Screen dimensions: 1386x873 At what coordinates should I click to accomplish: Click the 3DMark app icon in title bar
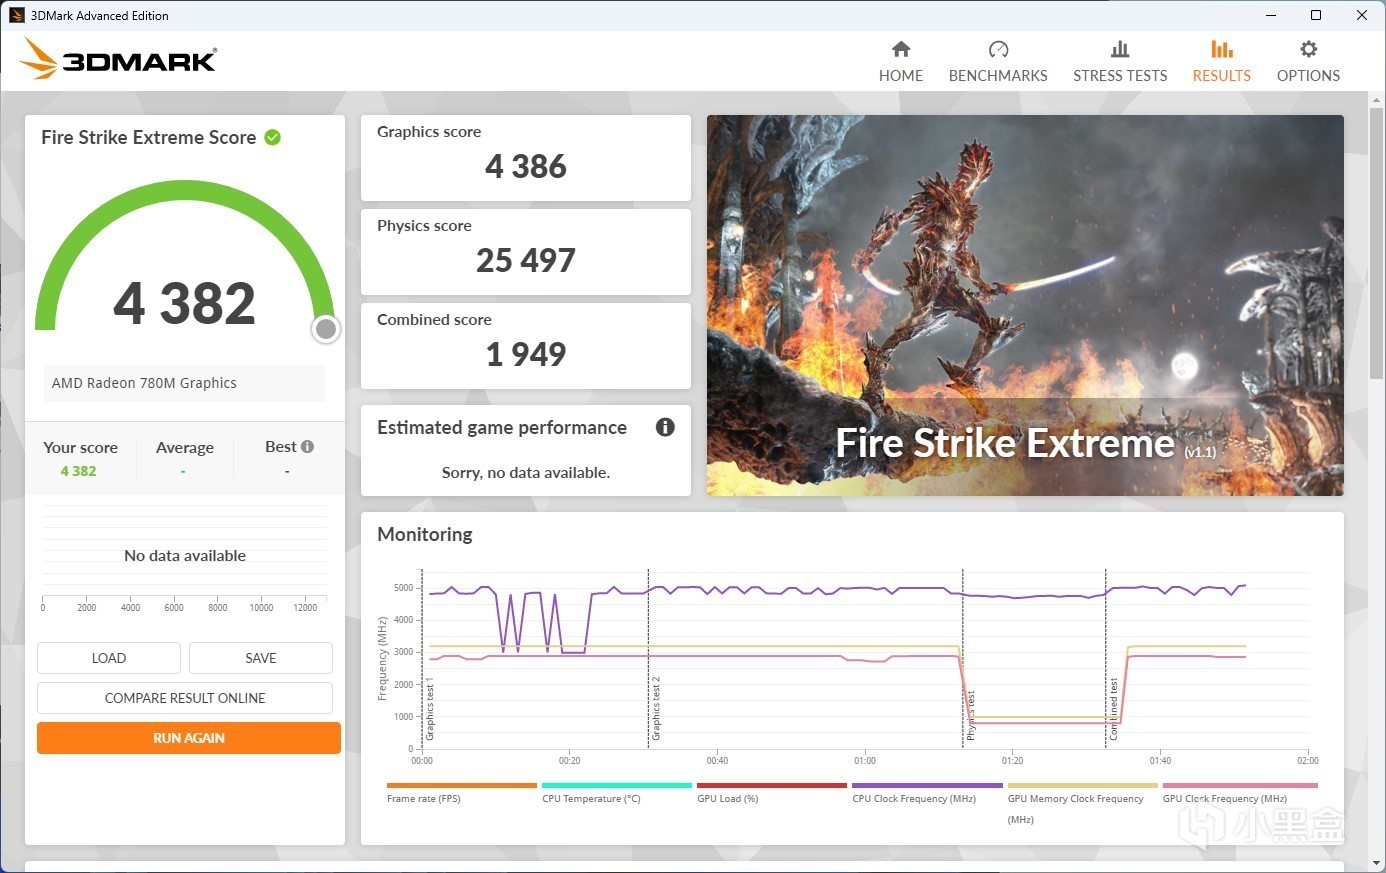pyautogui.click(x=16, y=15)
